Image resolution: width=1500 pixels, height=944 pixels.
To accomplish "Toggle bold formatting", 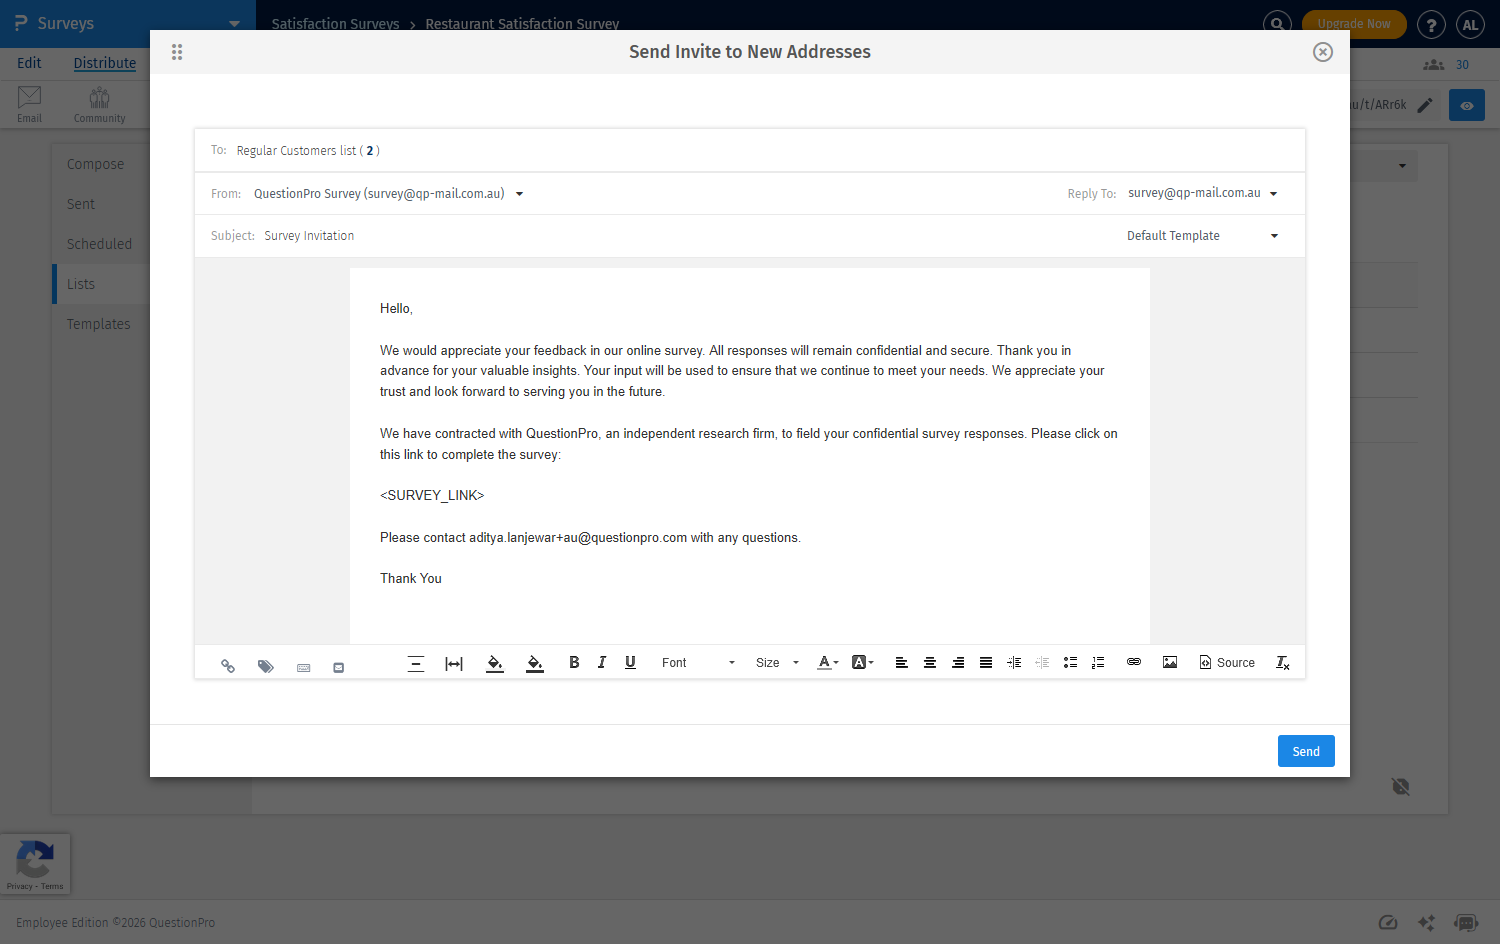I will tap(574, 662).
